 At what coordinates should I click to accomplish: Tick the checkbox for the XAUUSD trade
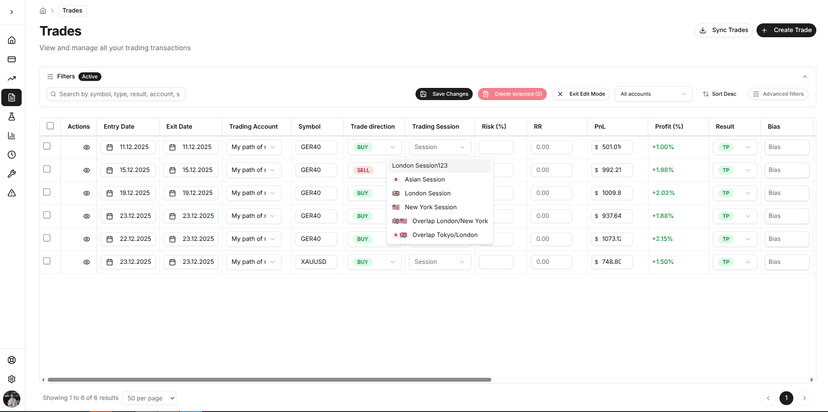click(x=47, y=261)
